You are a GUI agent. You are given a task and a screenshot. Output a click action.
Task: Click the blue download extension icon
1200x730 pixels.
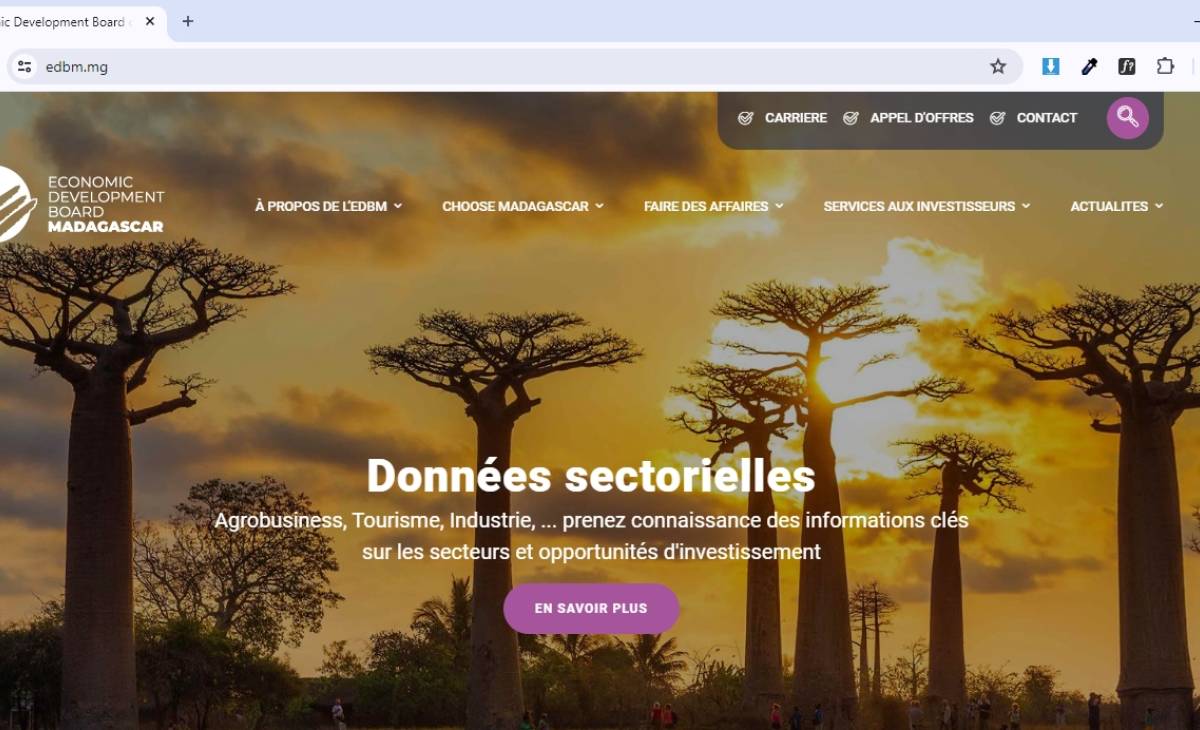click(1050, 67)
